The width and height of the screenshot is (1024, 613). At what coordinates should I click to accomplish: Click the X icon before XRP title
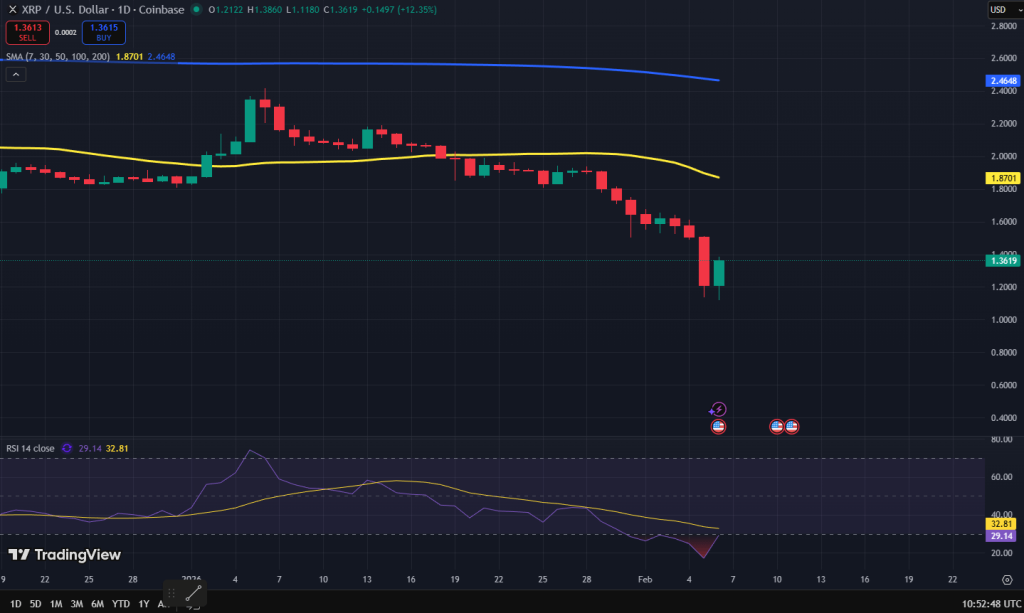12,10
